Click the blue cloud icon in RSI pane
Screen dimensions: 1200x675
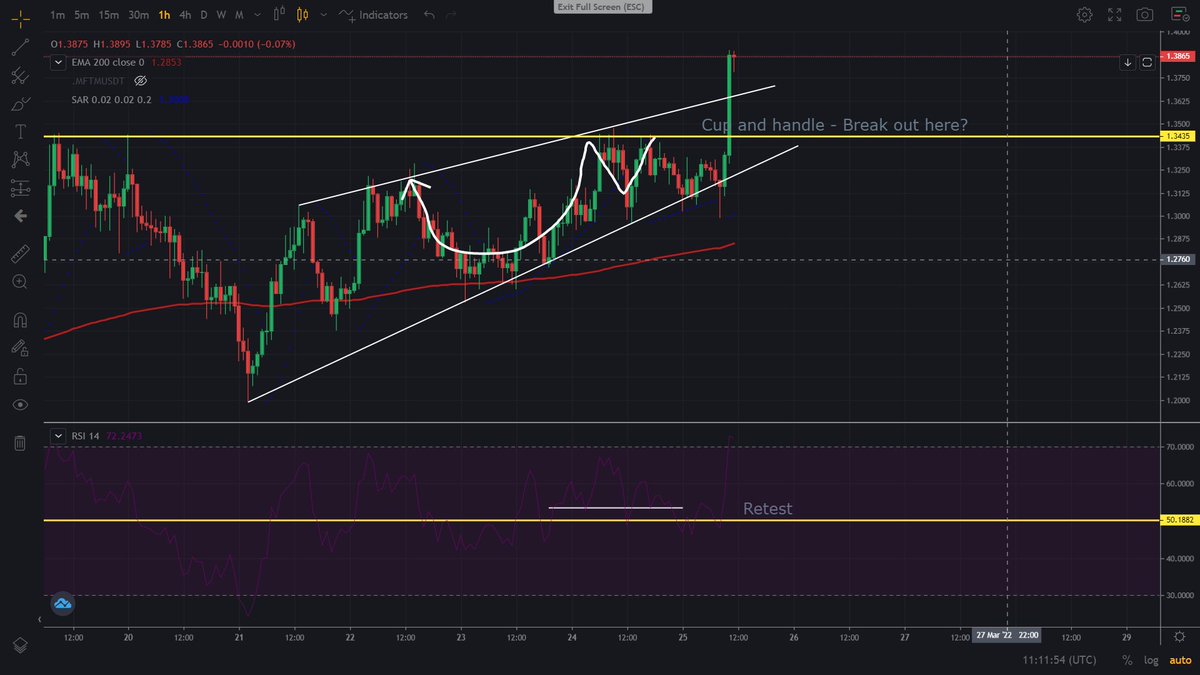pyautogui.click(x=63, y=604)
